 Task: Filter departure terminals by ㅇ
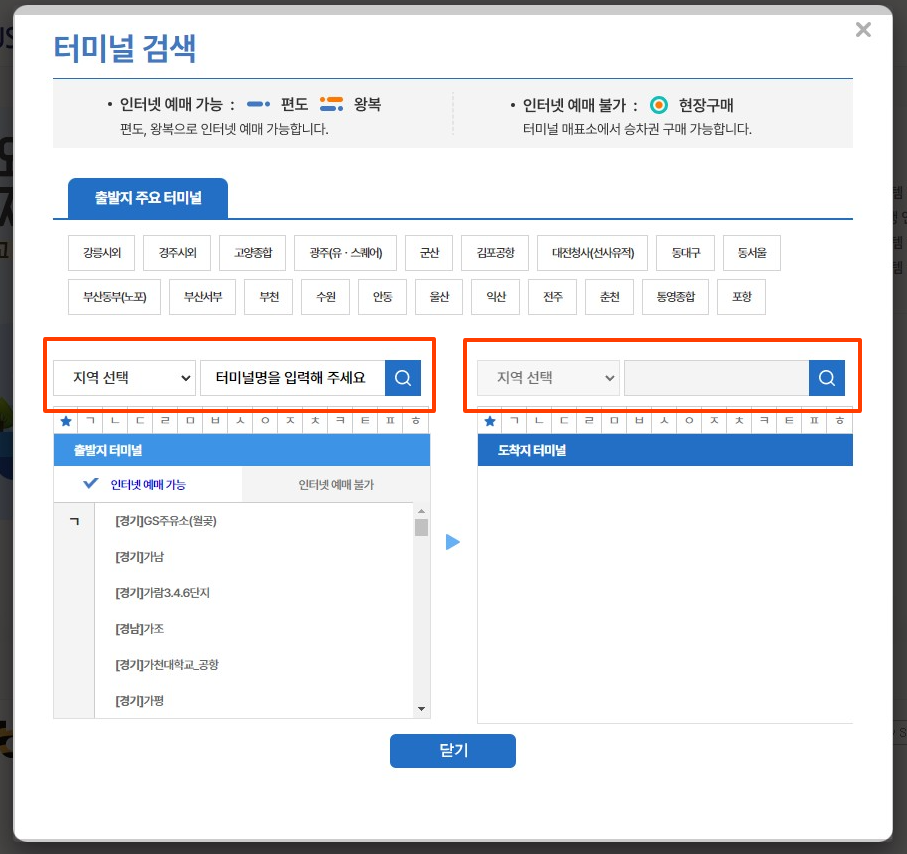tap(265, 421)
